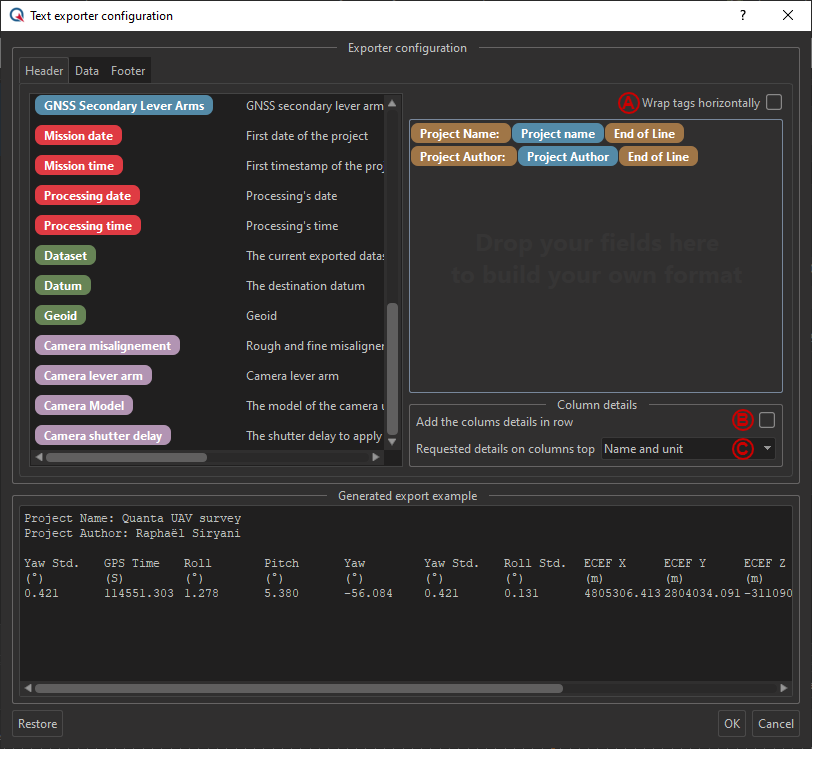Check Add the columns details in row
Viewport: 832px width, 769px height.
click(x=767, y=420)
